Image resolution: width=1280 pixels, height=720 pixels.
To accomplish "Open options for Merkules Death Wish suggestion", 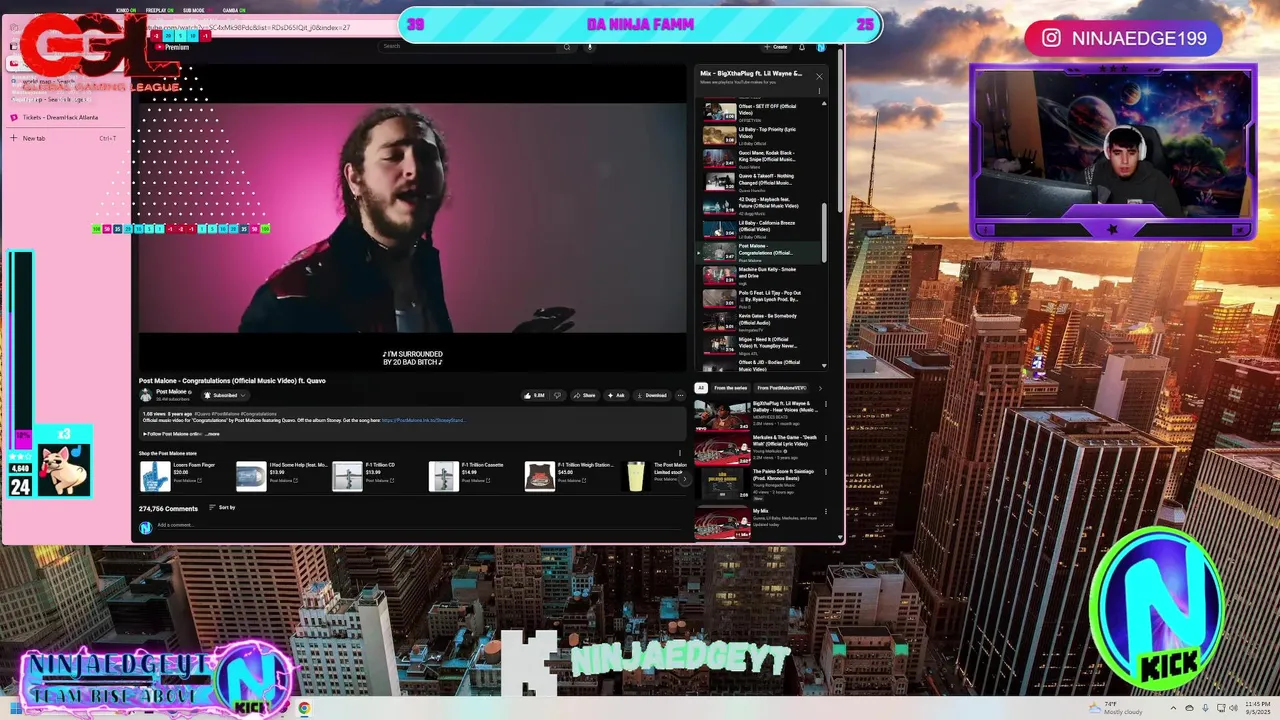I will [x=826, y=438].
